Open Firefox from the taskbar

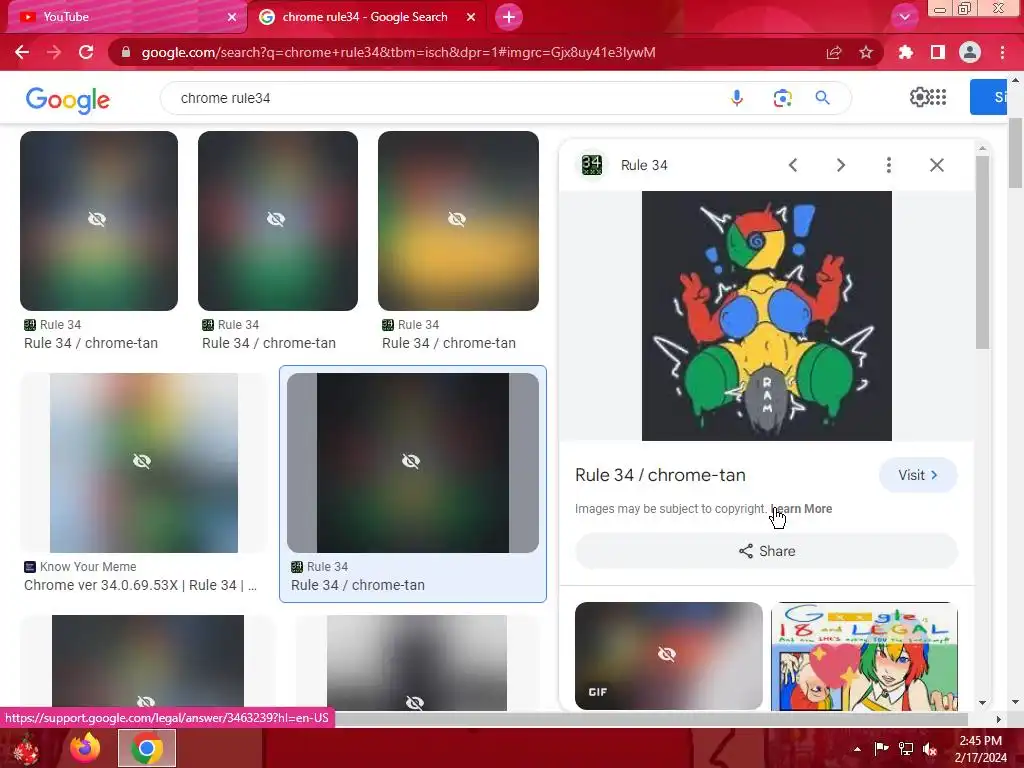click(85, 748)
